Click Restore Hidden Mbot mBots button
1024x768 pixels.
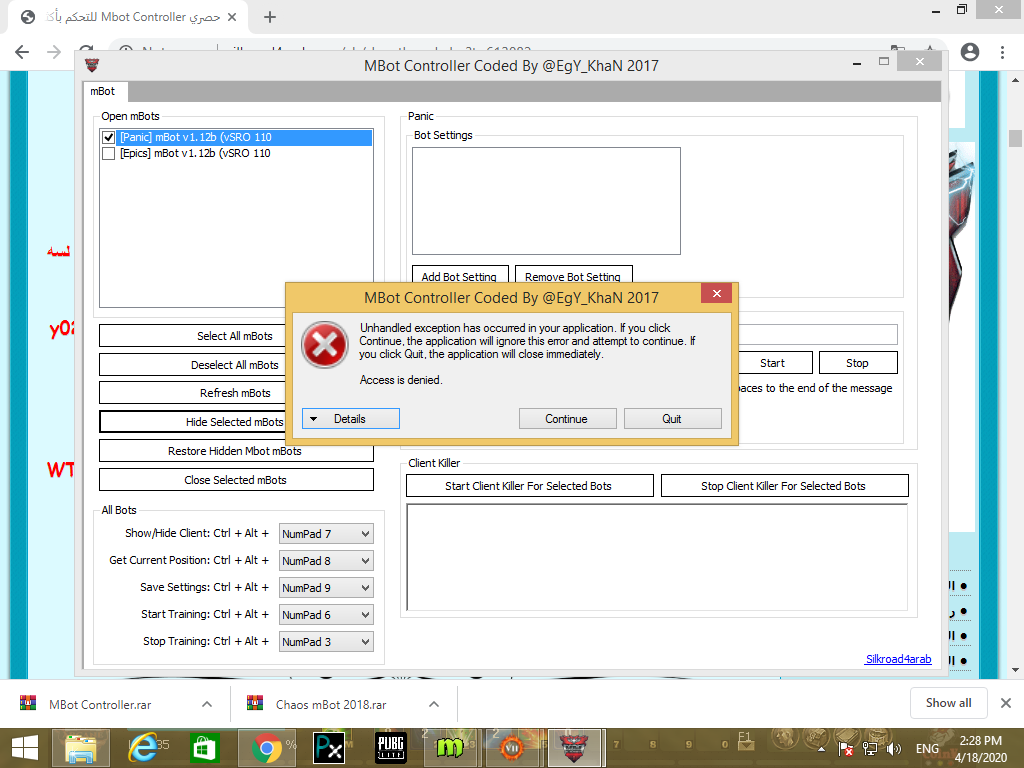tap(236, 451)
